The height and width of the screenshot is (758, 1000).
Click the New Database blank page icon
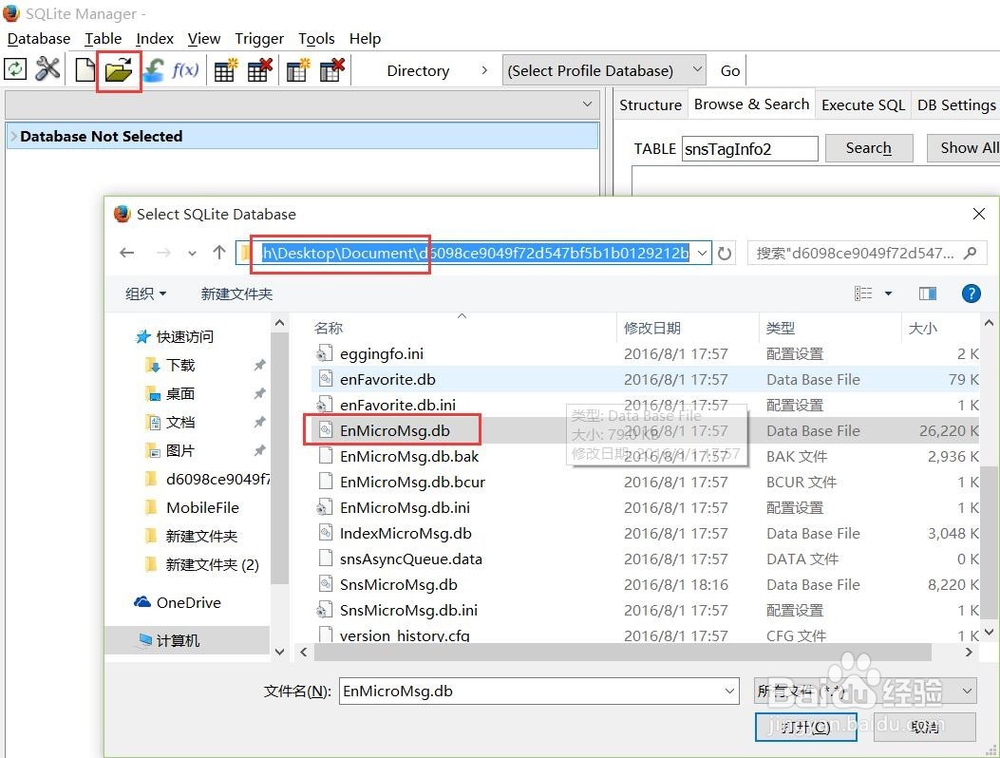pos(85,69)
